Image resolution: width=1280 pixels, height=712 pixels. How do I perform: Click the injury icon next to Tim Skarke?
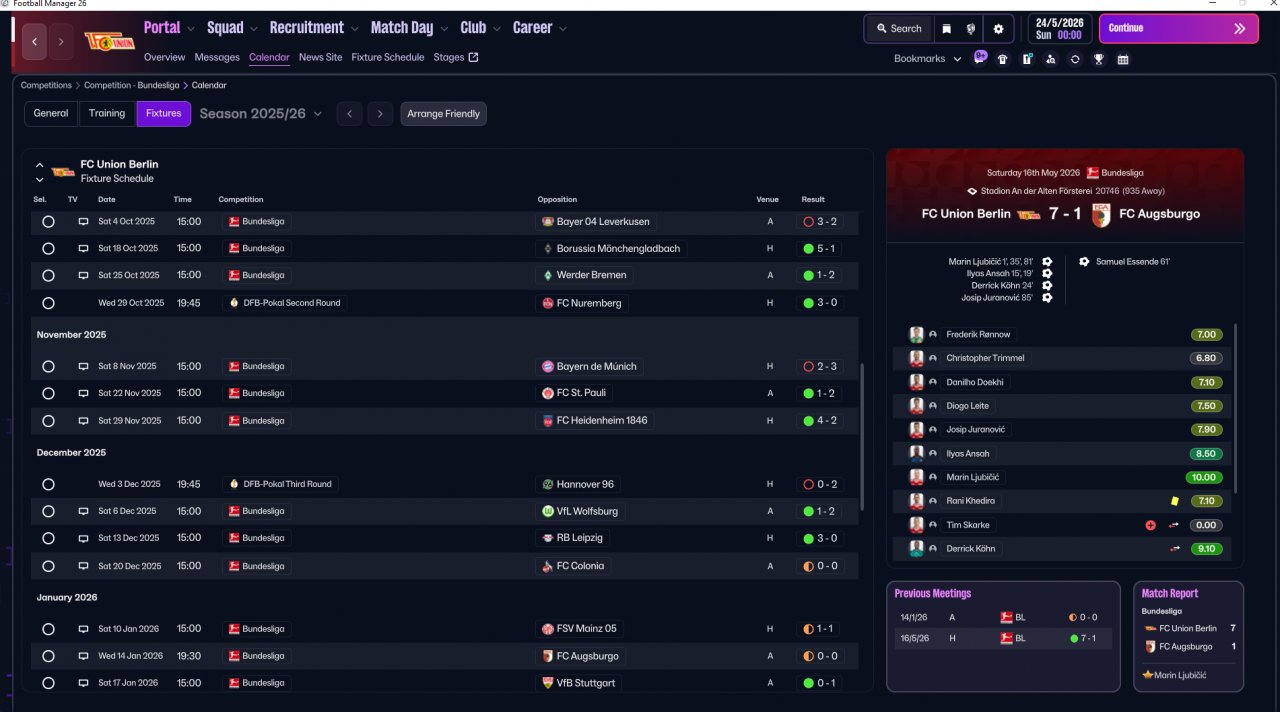(1151, 525)
